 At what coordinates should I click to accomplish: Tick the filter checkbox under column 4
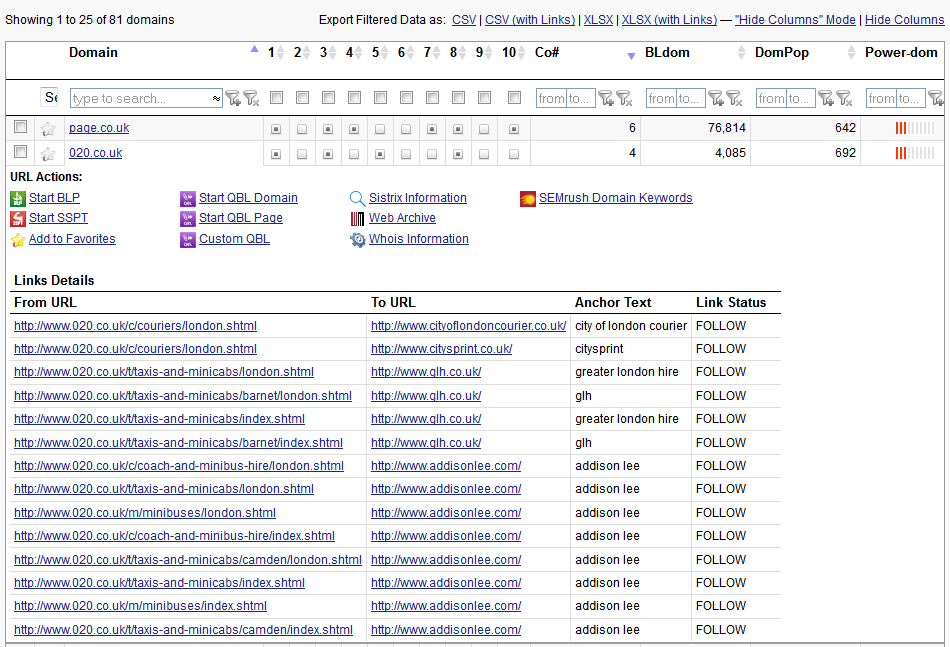click(x=354, y=98)
